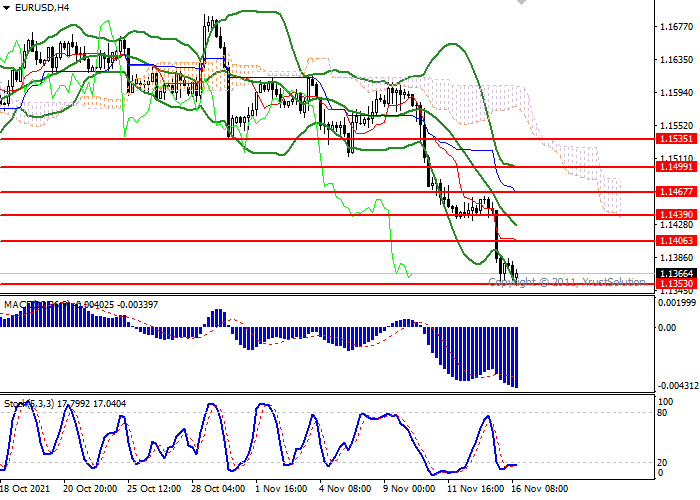Click the MACD zero level 0.00
This screenshot has height=500, width=700.
coord(667,328)
